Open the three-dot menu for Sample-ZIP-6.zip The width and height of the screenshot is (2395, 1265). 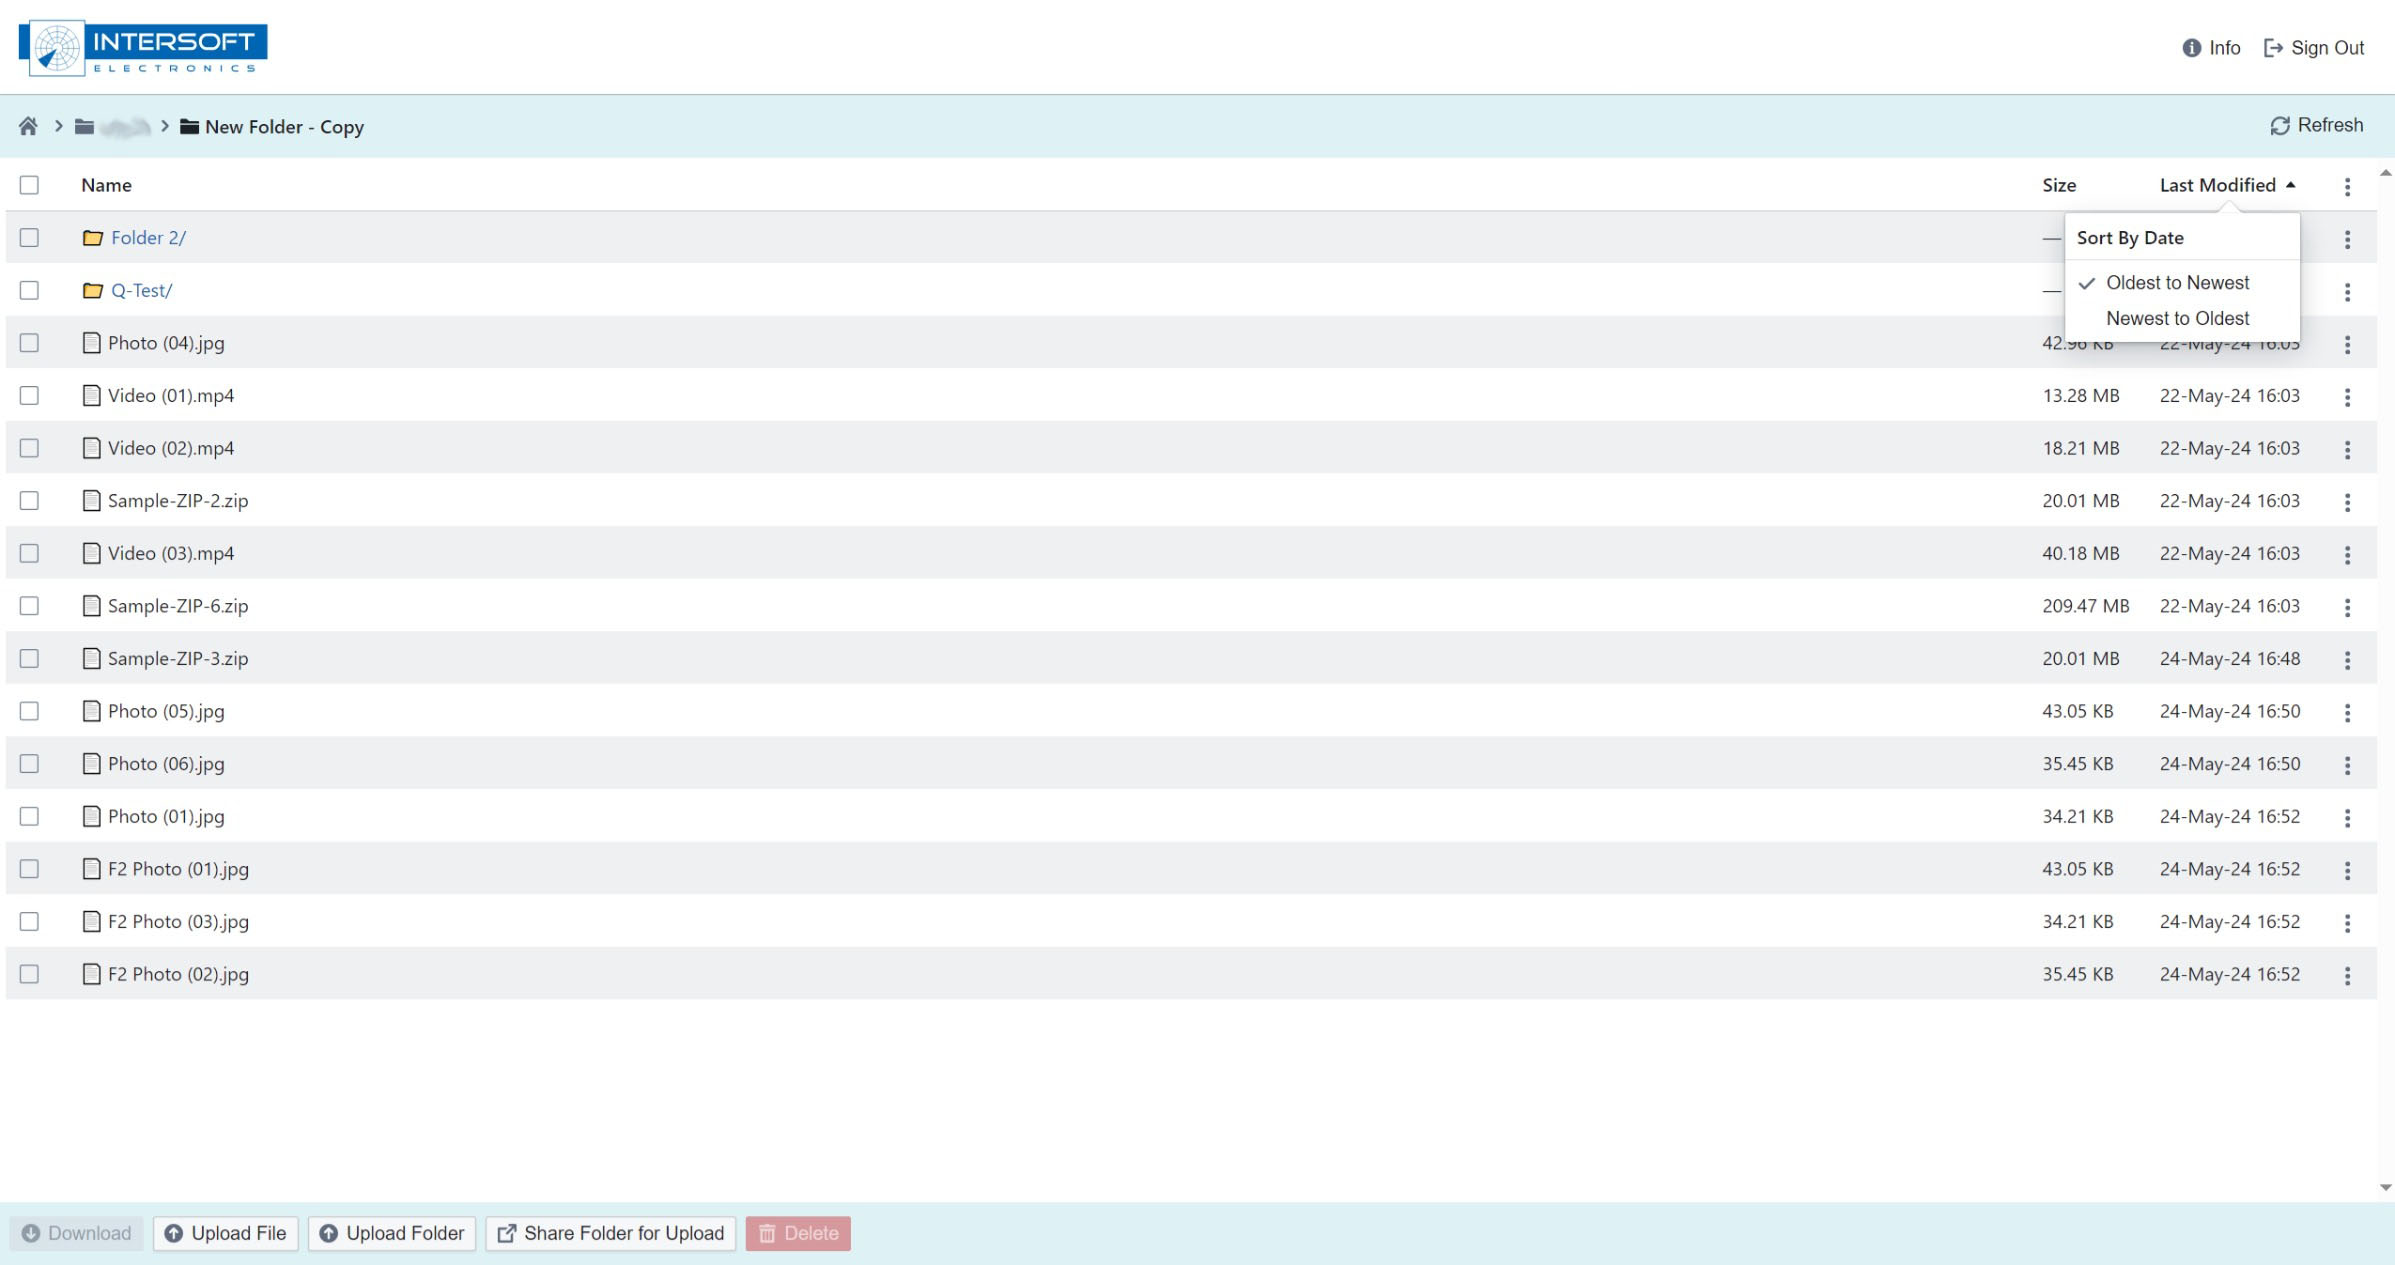(2347, 607)
